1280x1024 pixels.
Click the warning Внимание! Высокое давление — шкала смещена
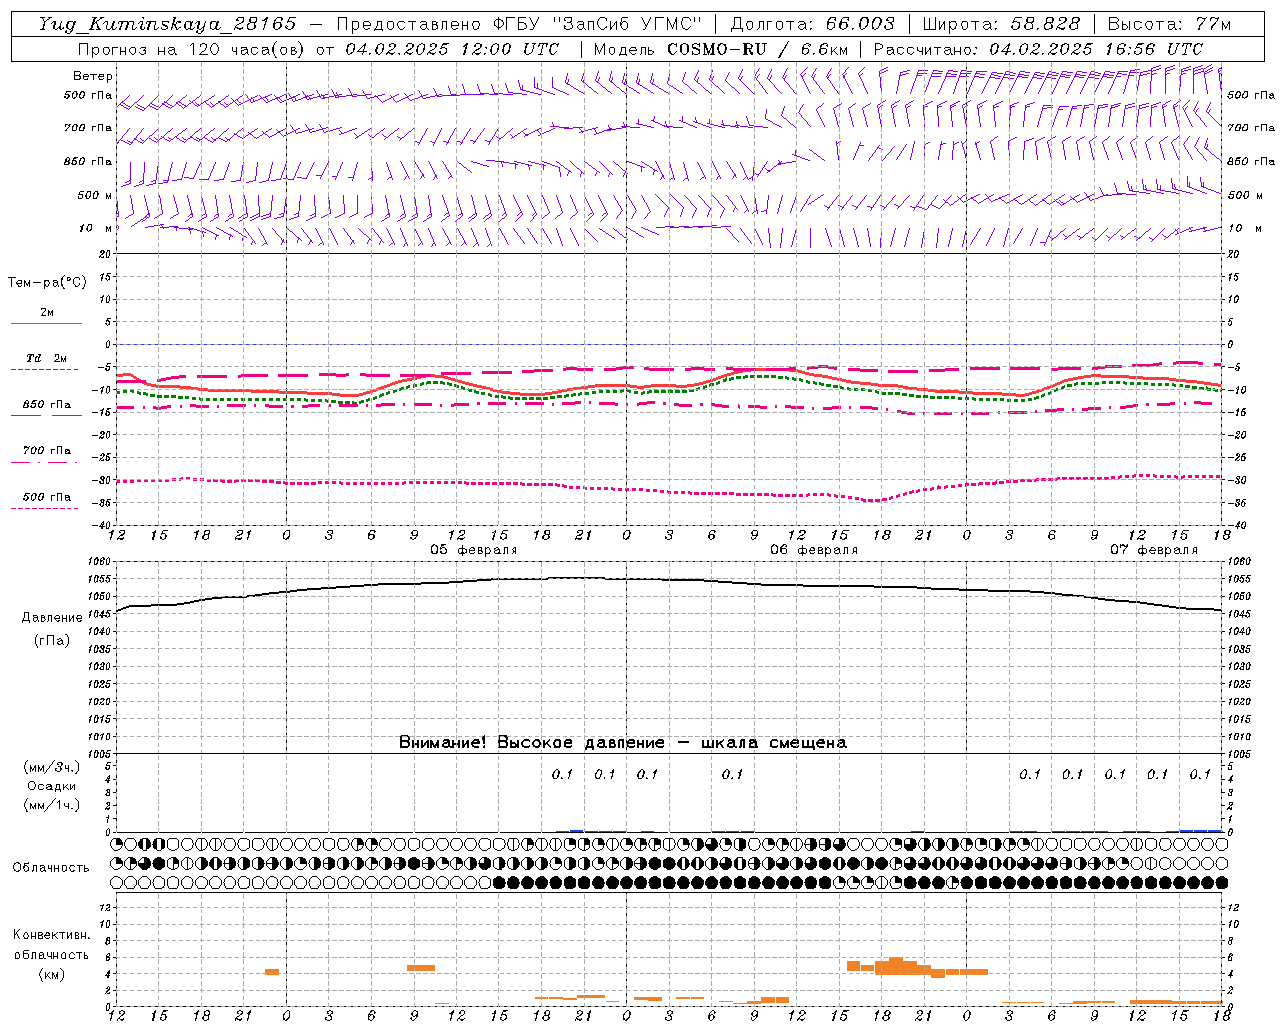click(x=623, y=743)
